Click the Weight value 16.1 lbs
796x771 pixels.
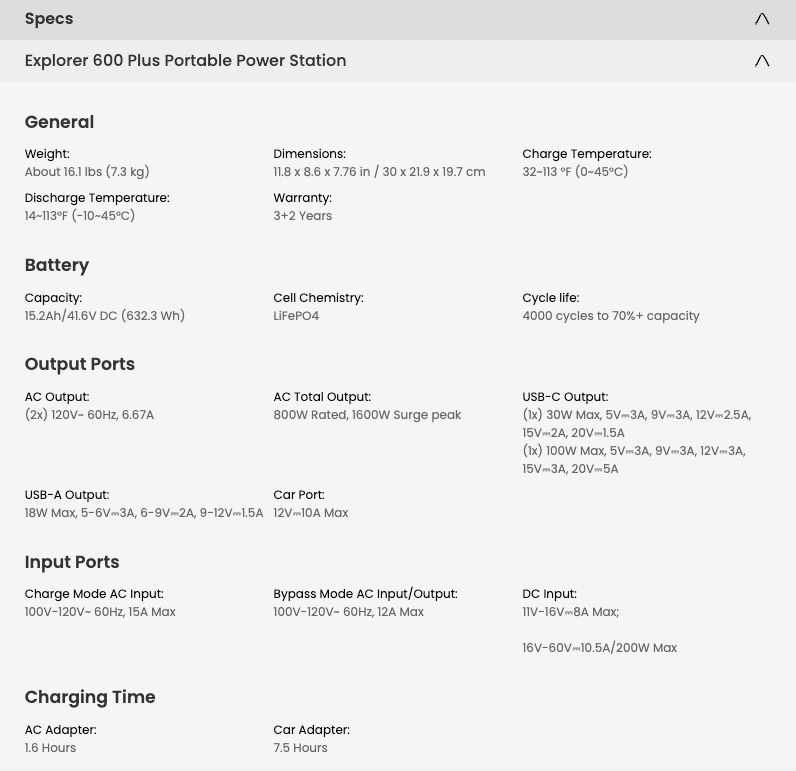87,172
